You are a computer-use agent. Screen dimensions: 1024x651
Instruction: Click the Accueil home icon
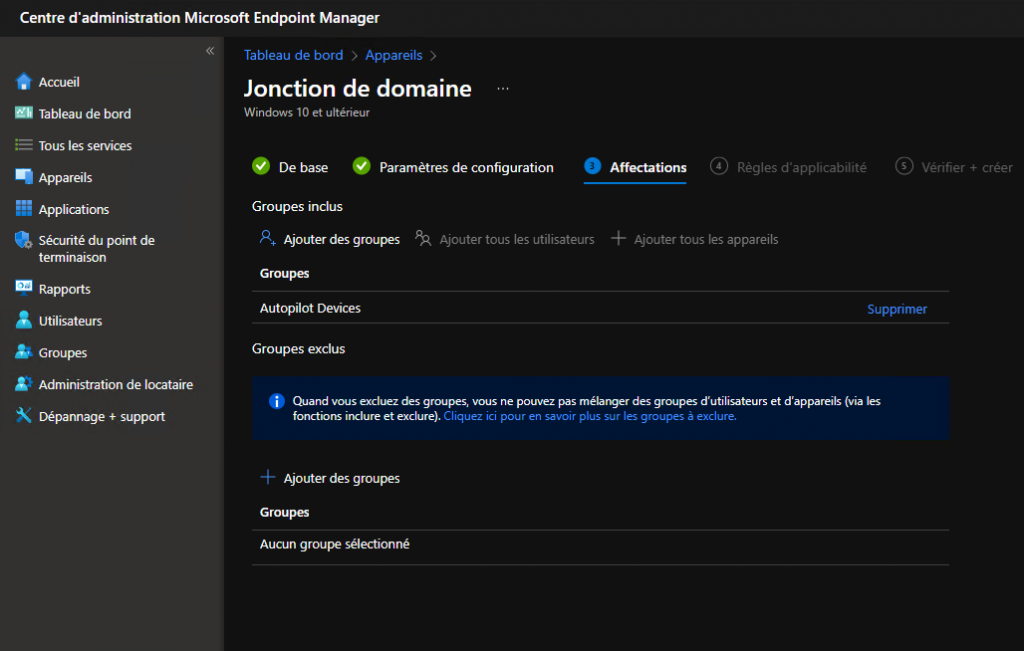click(x=24, y=82)
